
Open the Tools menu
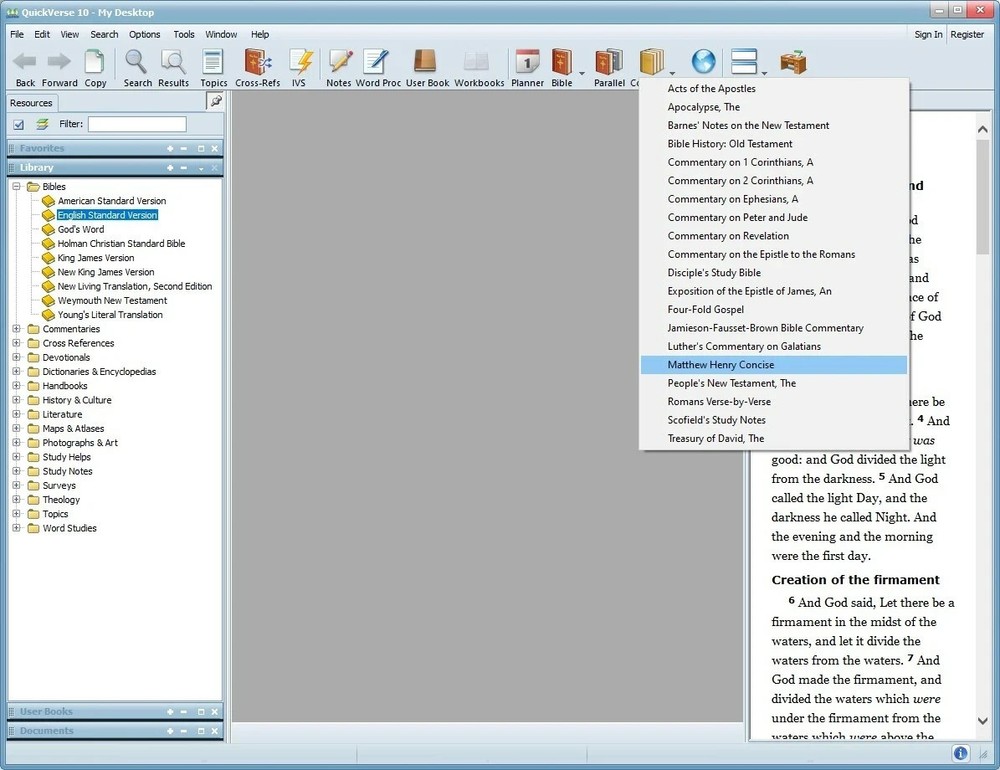click(183, 33)
